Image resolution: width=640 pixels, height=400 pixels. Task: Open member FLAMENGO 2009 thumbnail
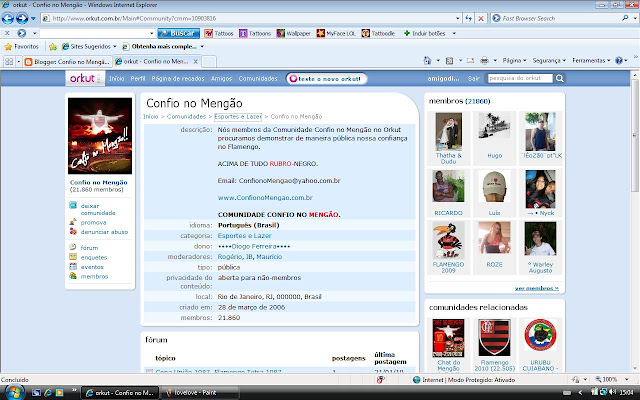[449, 240]
